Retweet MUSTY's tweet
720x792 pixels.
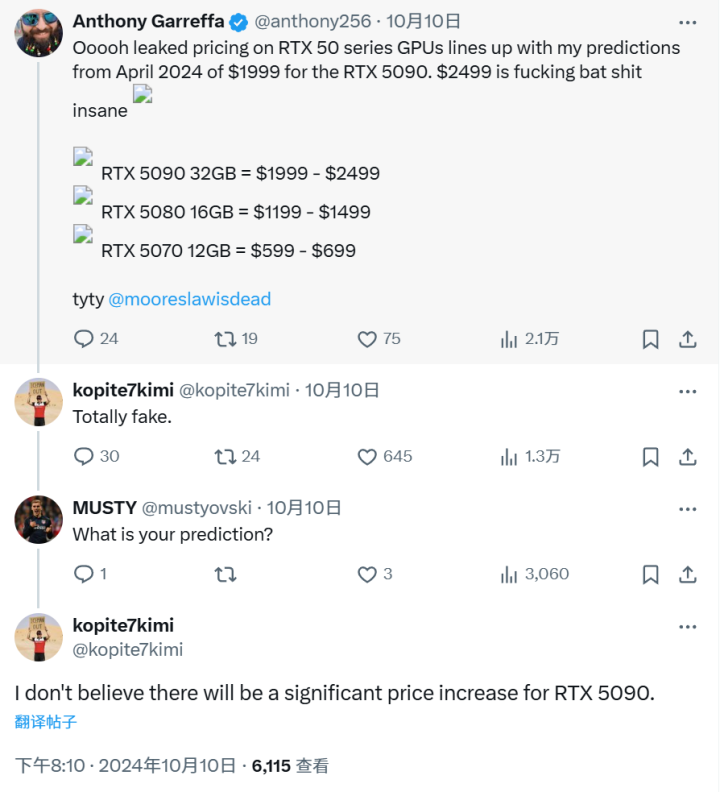pos(226,574)
